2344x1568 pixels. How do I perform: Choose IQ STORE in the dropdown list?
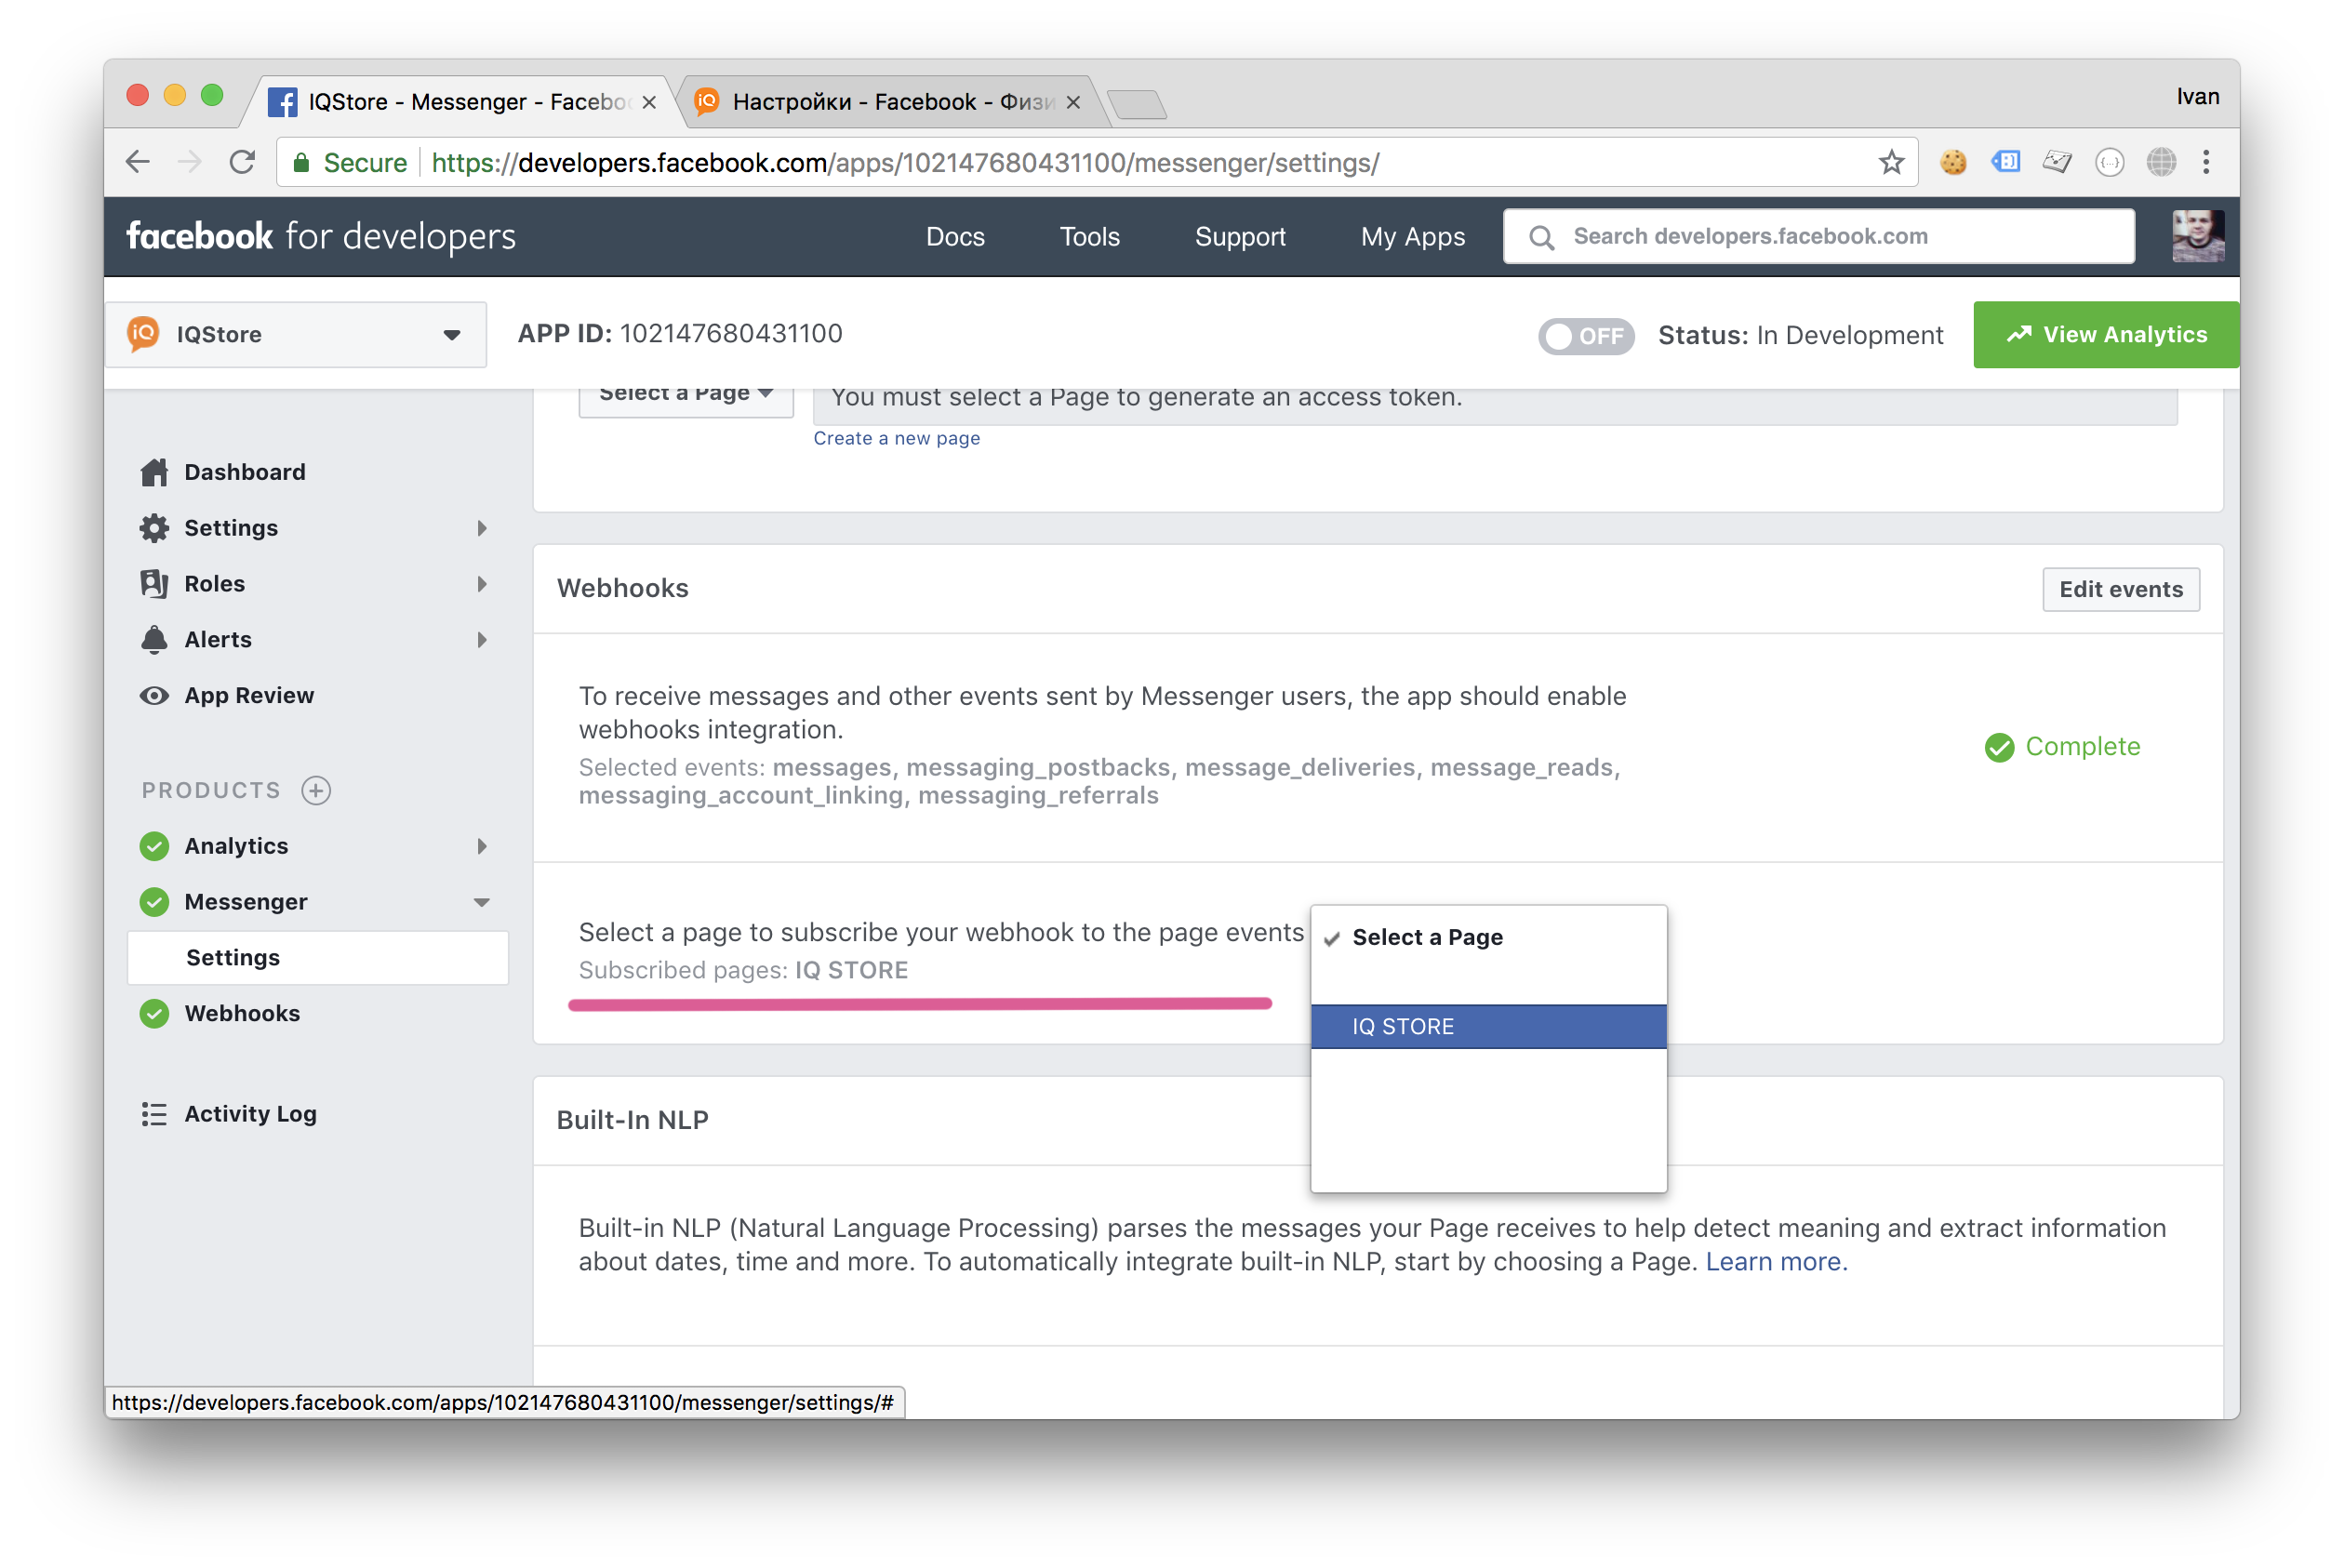tap(1488, 1026)
